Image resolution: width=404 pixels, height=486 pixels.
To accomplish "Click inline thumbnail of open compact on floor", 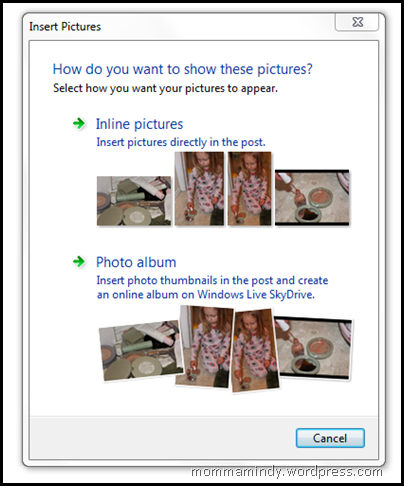I will (312, 198).
